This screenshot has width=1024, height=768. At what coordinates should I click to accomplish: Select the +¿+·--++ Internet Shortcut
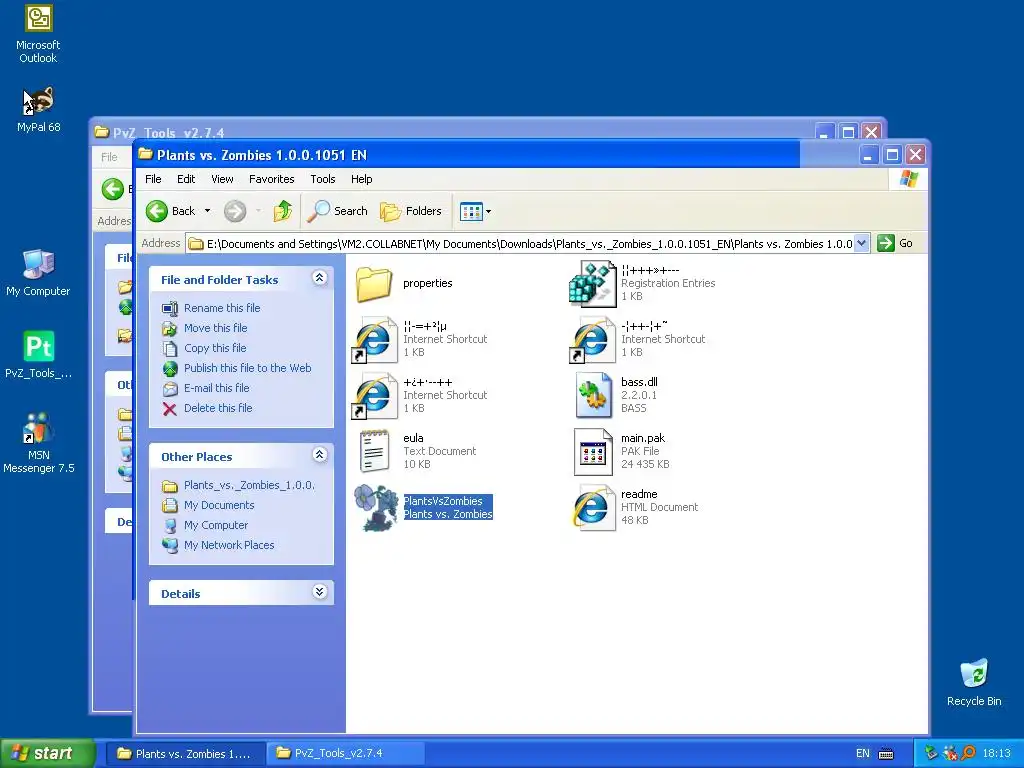374,395
